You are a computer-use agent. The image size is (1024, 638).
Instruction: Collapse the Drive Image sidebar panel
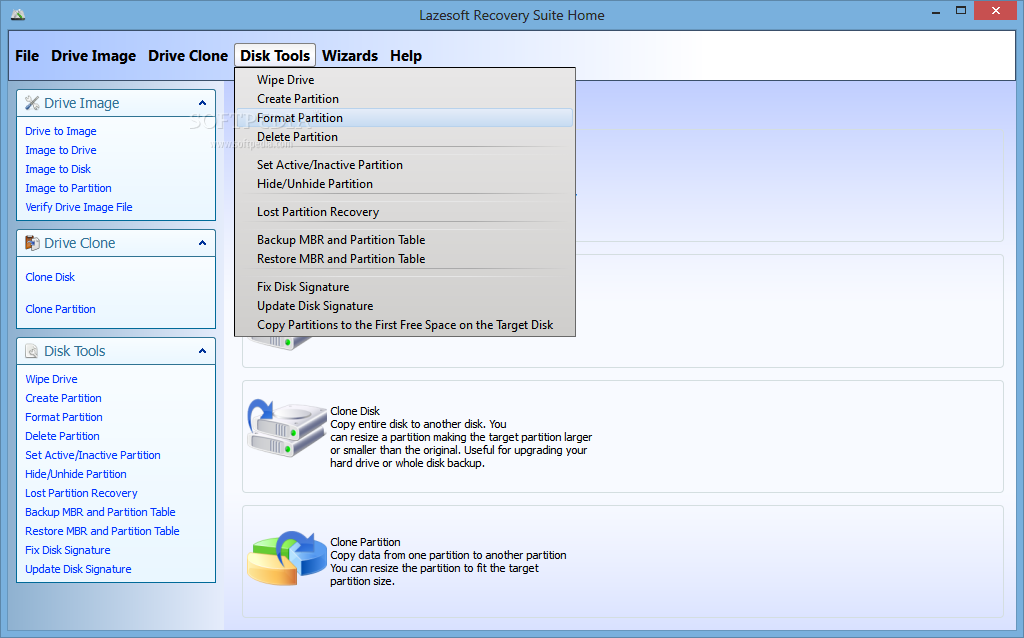[x=202, y=103]
